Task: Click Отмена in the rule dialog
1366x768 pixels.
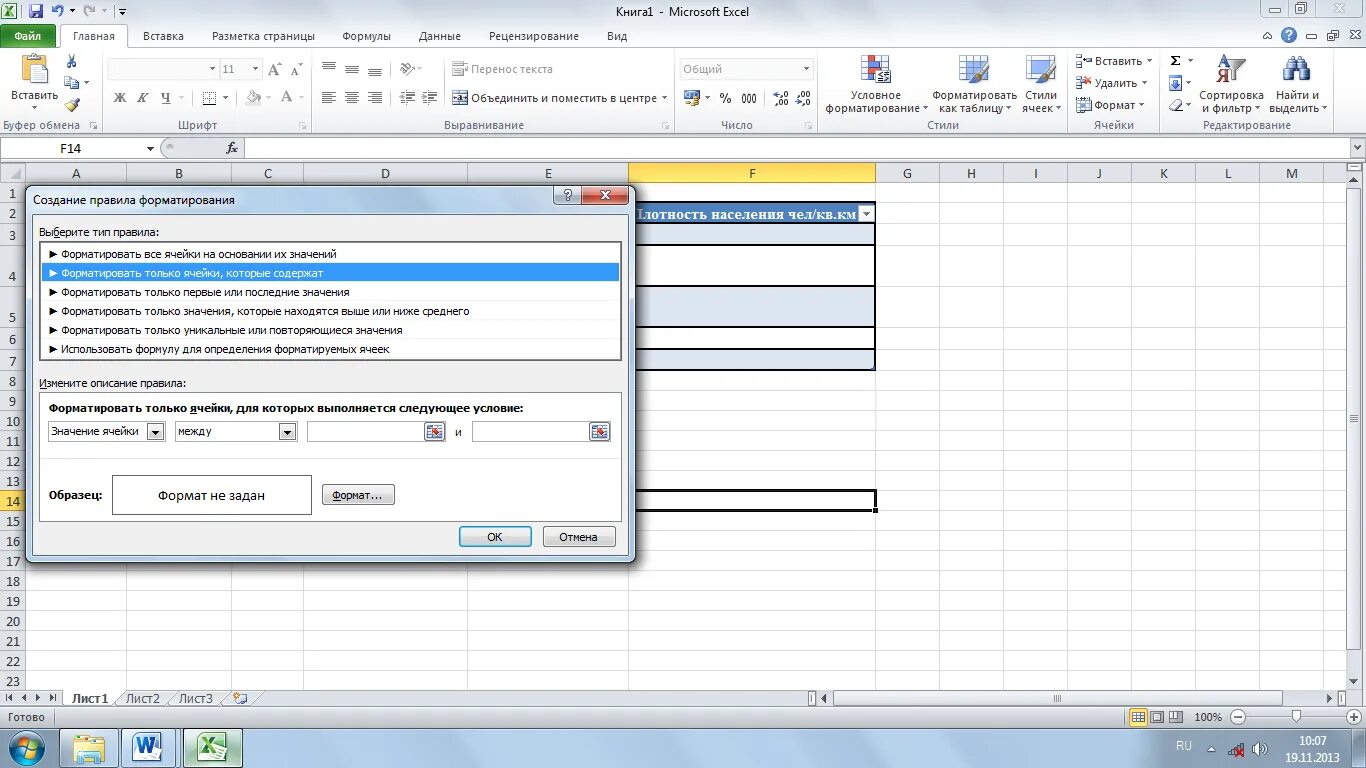Action: (x=579, y=537)
